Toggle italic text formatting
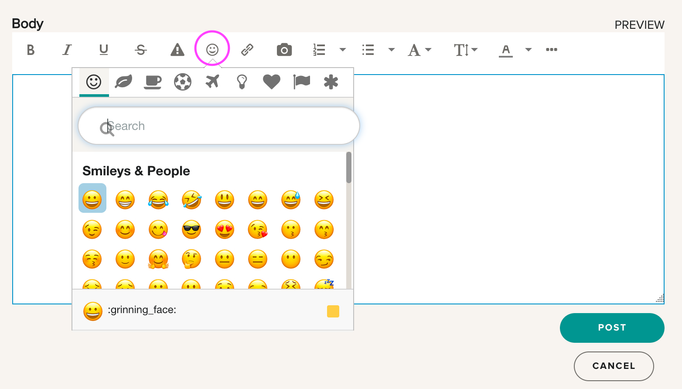The width and height of the screenshot is (682, 389). click(x=67, y=50)
